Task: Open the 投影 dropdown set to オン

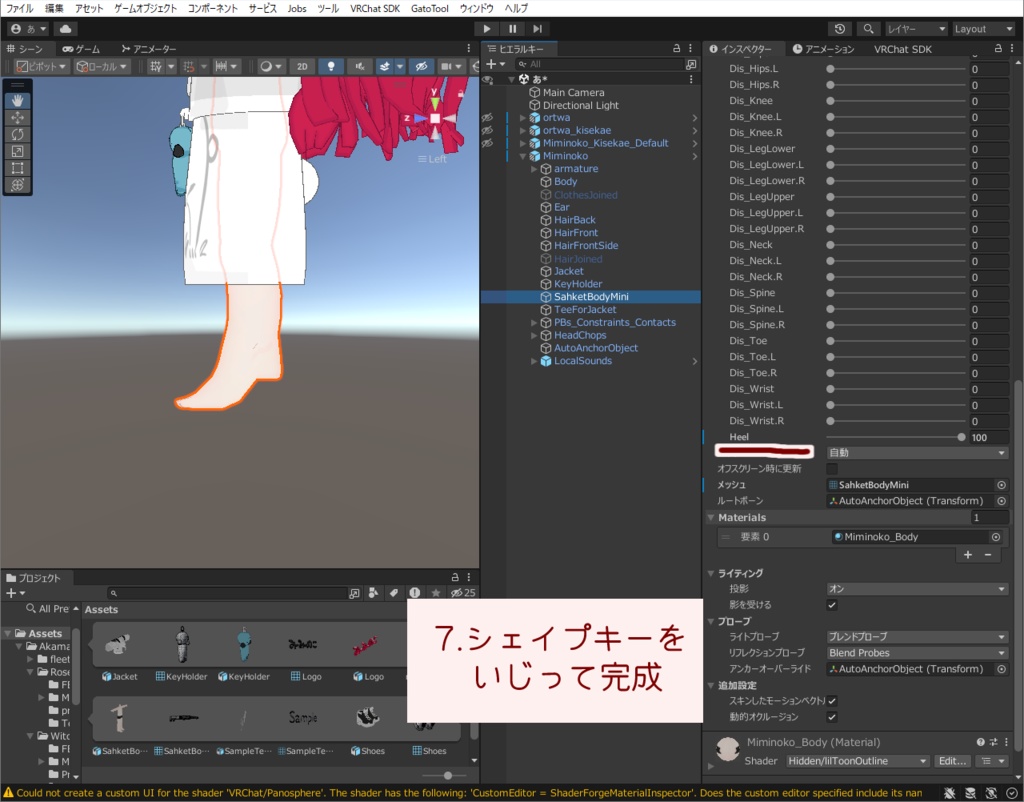Action: tap(917, 589)
